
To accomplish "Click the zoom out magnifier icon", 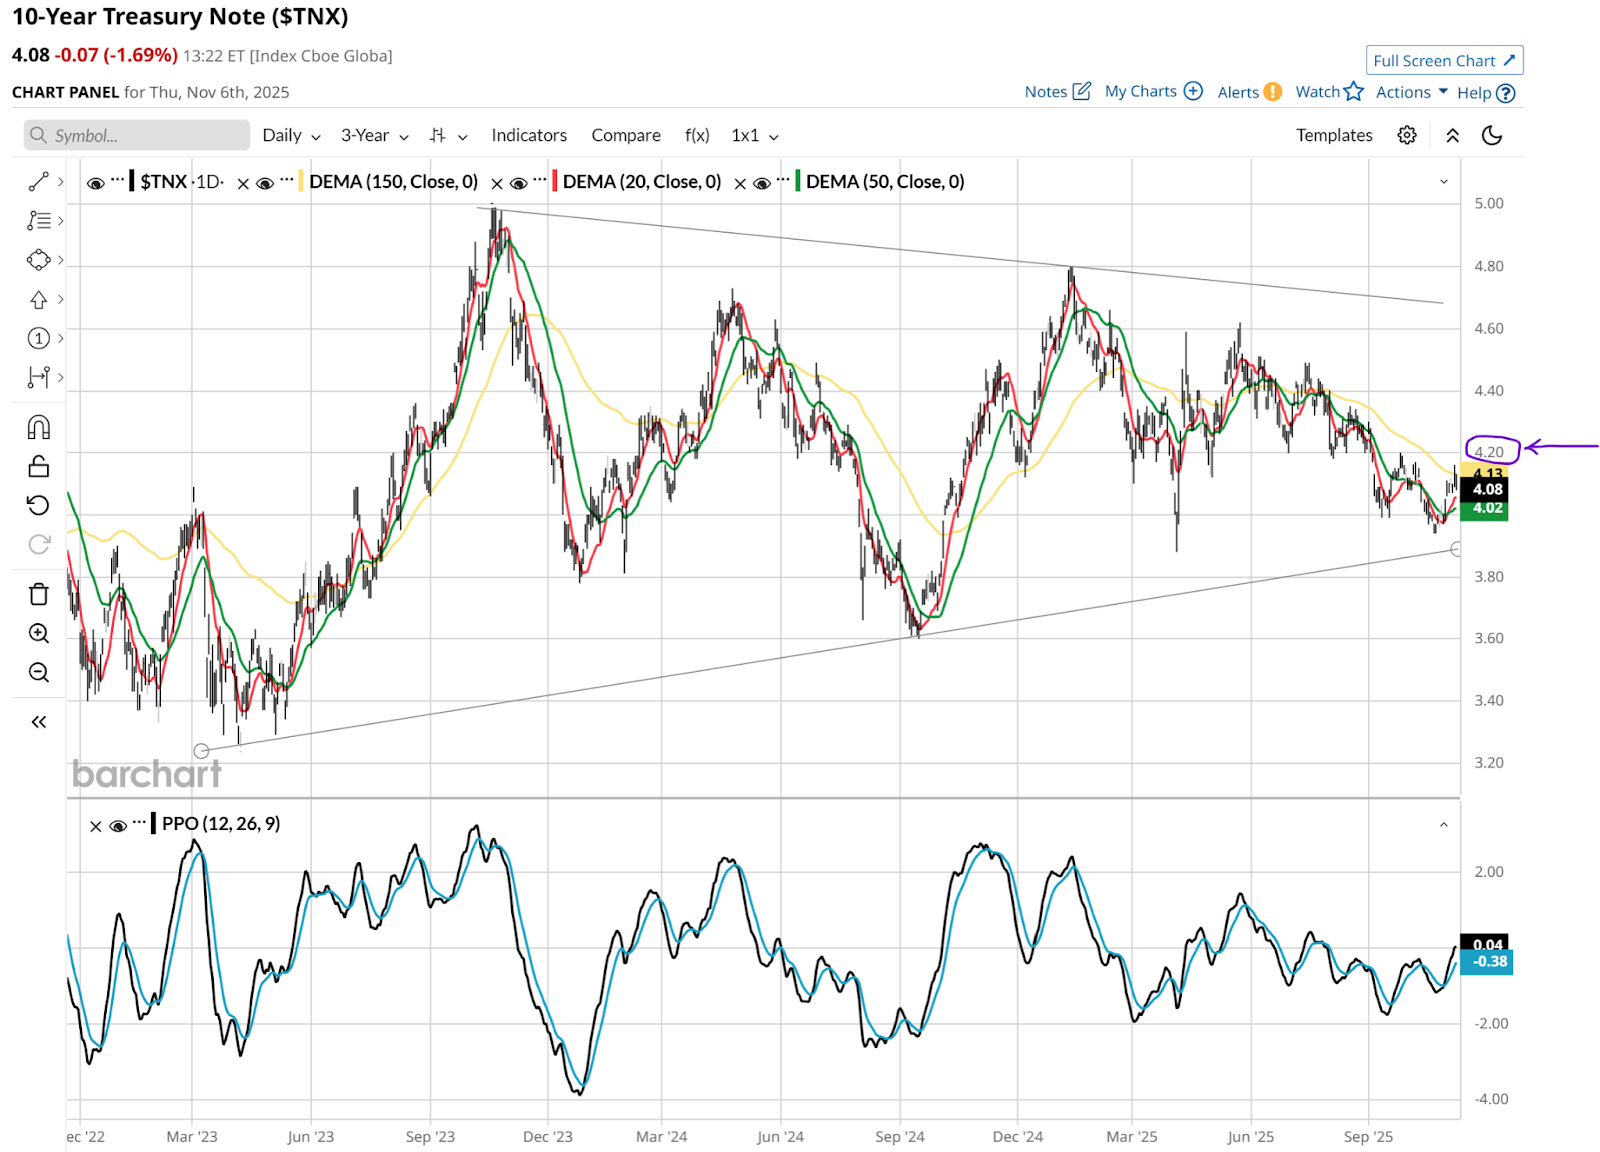I will 38,672.
